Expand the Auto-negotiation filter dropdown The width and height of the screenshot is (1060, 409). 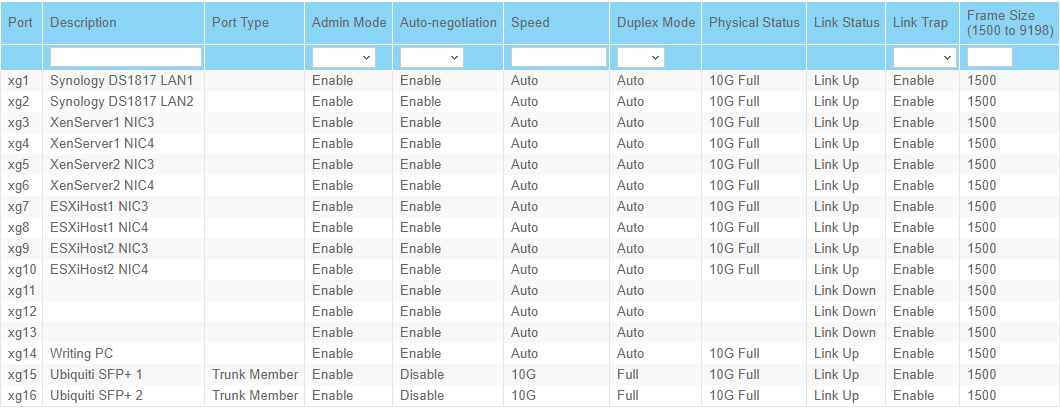tap(430, 58)
